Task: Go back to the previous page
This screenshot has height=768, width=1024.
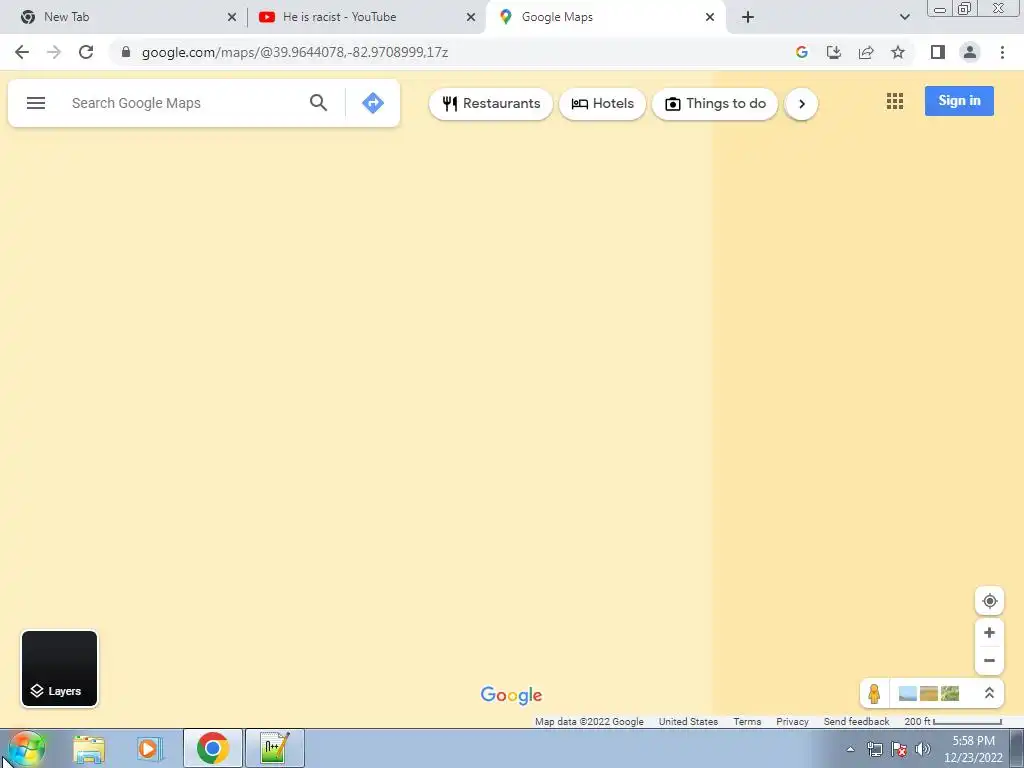Action: [22, 52]
